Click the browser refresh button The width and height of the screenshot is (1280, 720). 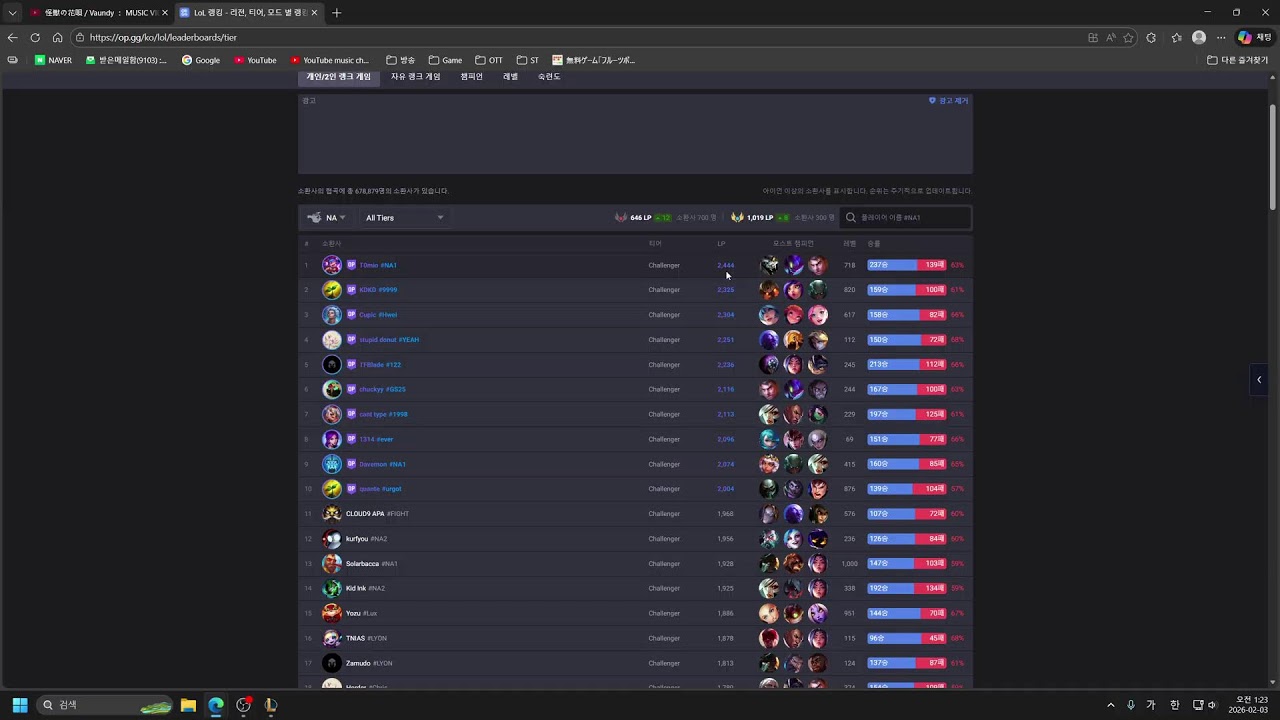(35, 38)
